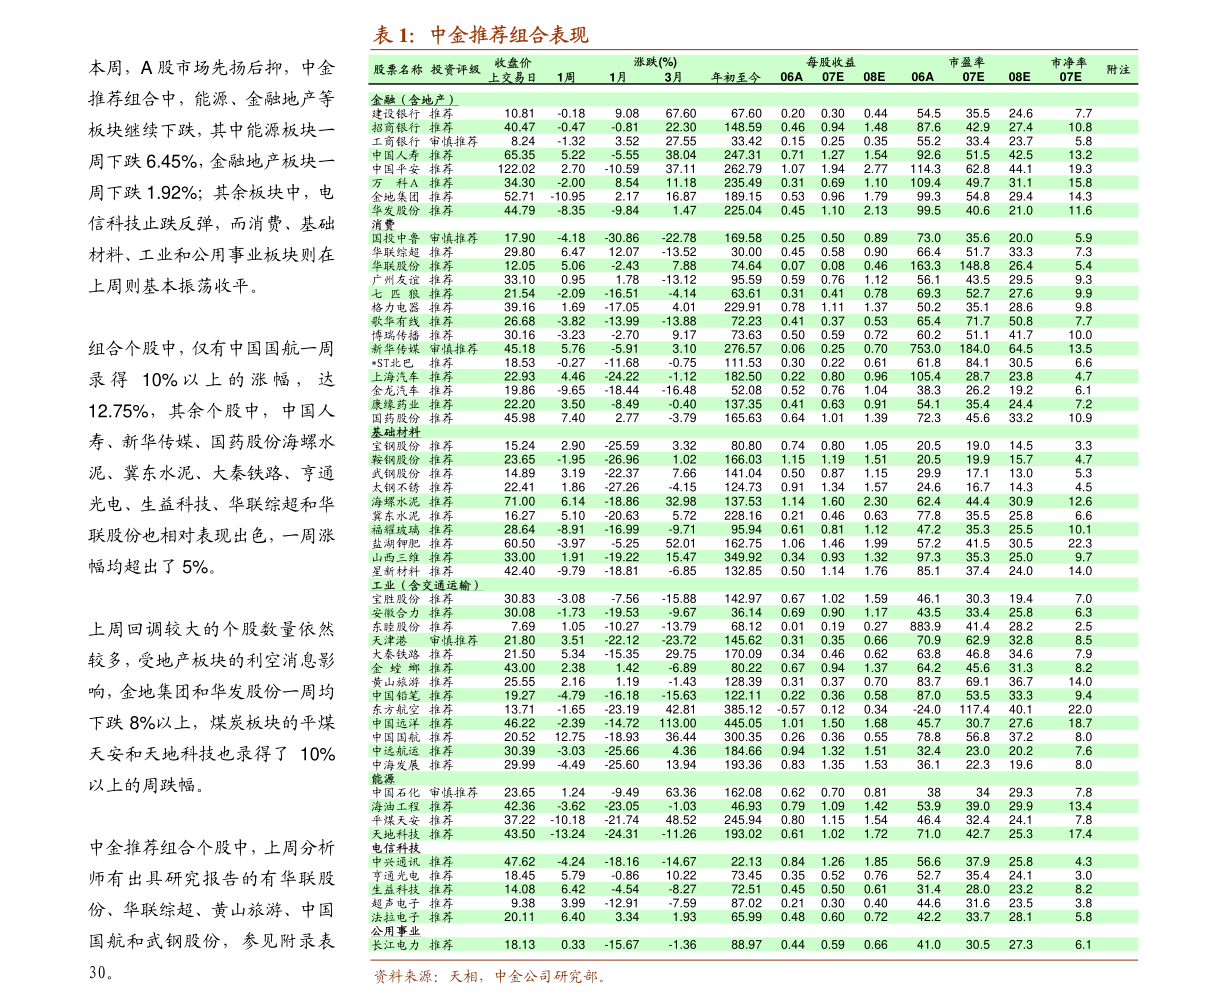Click 中国远洋 3-month change 113.00

point(677,723)
